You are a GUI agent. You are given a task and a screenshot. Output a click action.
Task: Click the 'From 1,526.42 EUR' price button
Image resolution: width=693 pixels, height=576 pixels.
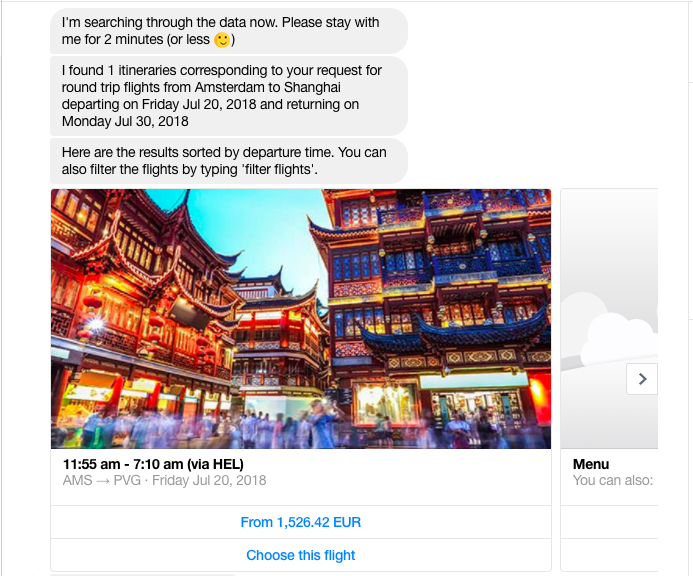pos(301,522)
